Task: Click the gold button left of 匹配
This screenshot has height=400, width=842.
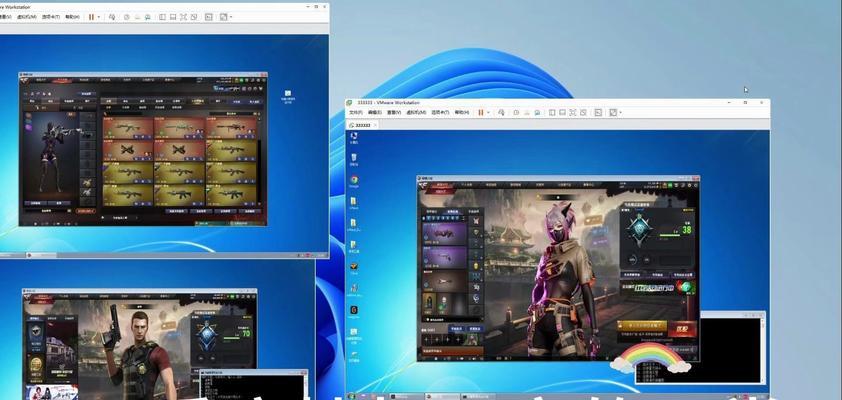Action: [x=642, y=325]
